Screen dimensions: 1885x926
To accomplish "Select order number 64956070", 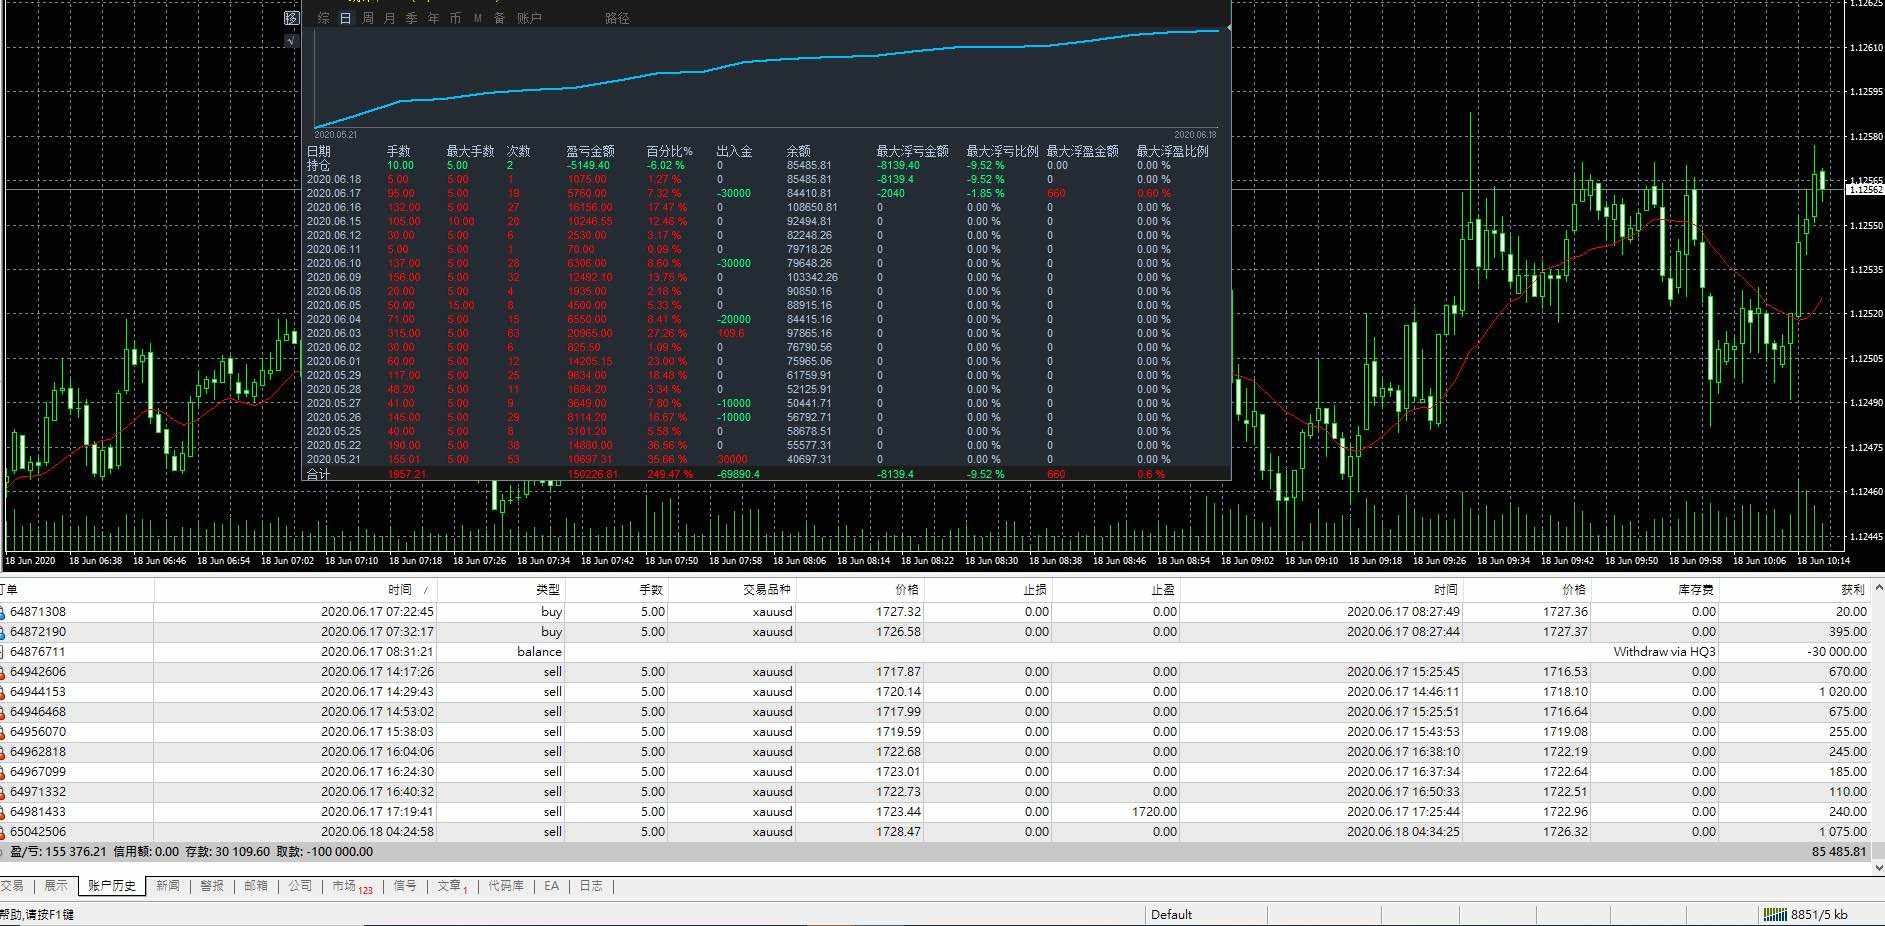I will (38, 732).
